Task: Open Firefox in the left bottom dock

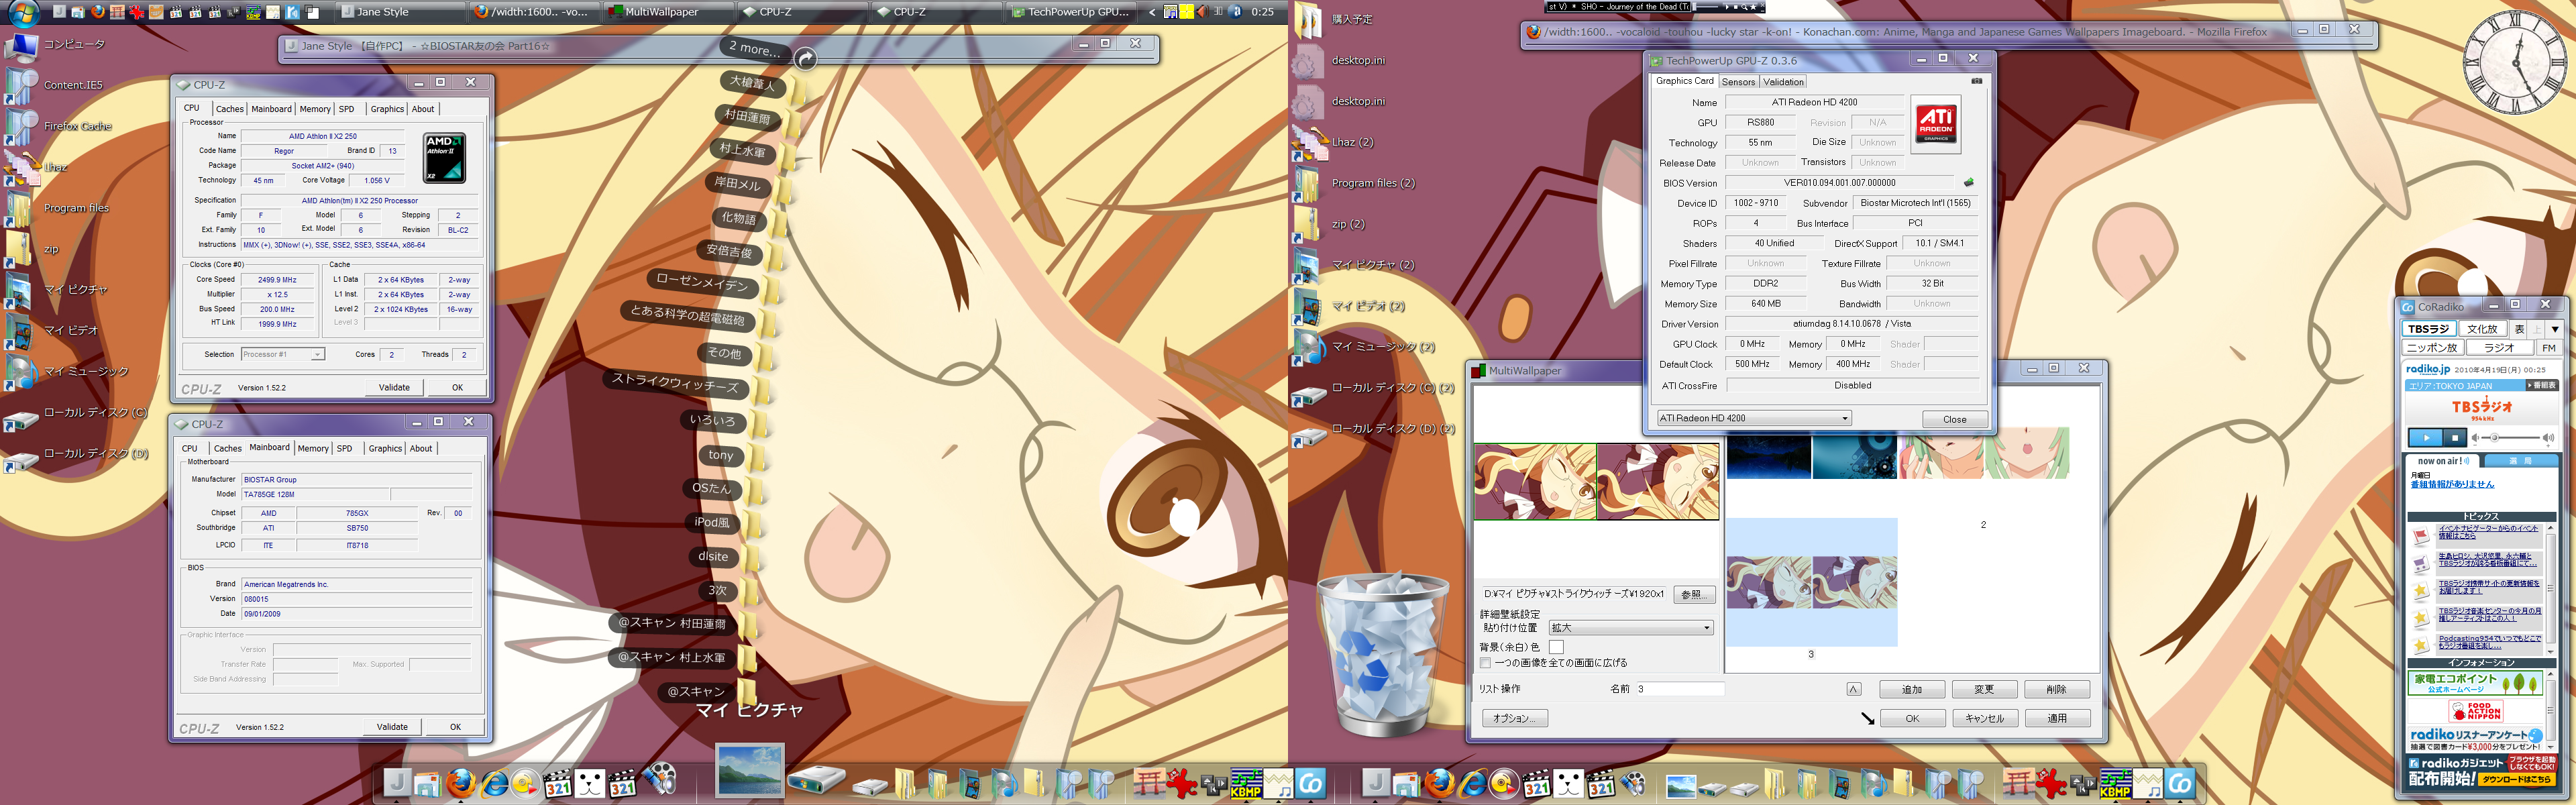Action: 461,784
